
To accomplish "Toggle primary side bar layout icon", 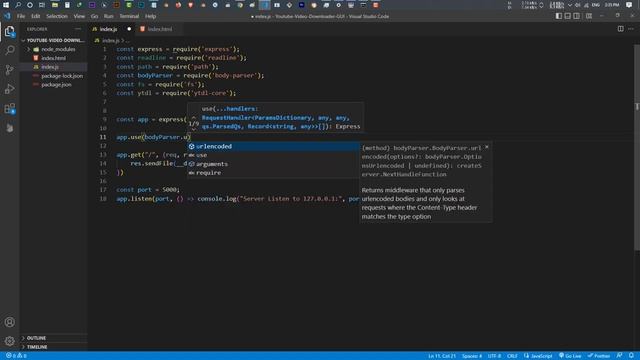I will (x=559, y=16).
